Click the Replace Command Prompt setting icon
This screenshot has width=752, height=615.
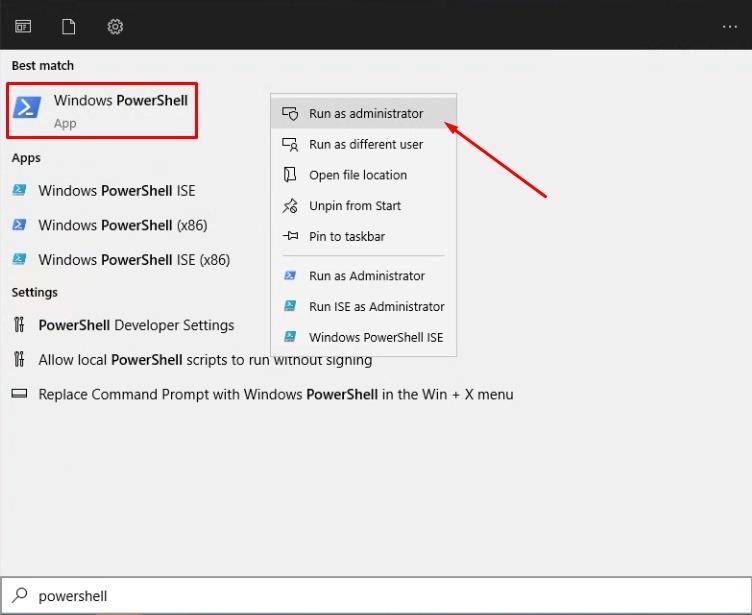[19, 394]
